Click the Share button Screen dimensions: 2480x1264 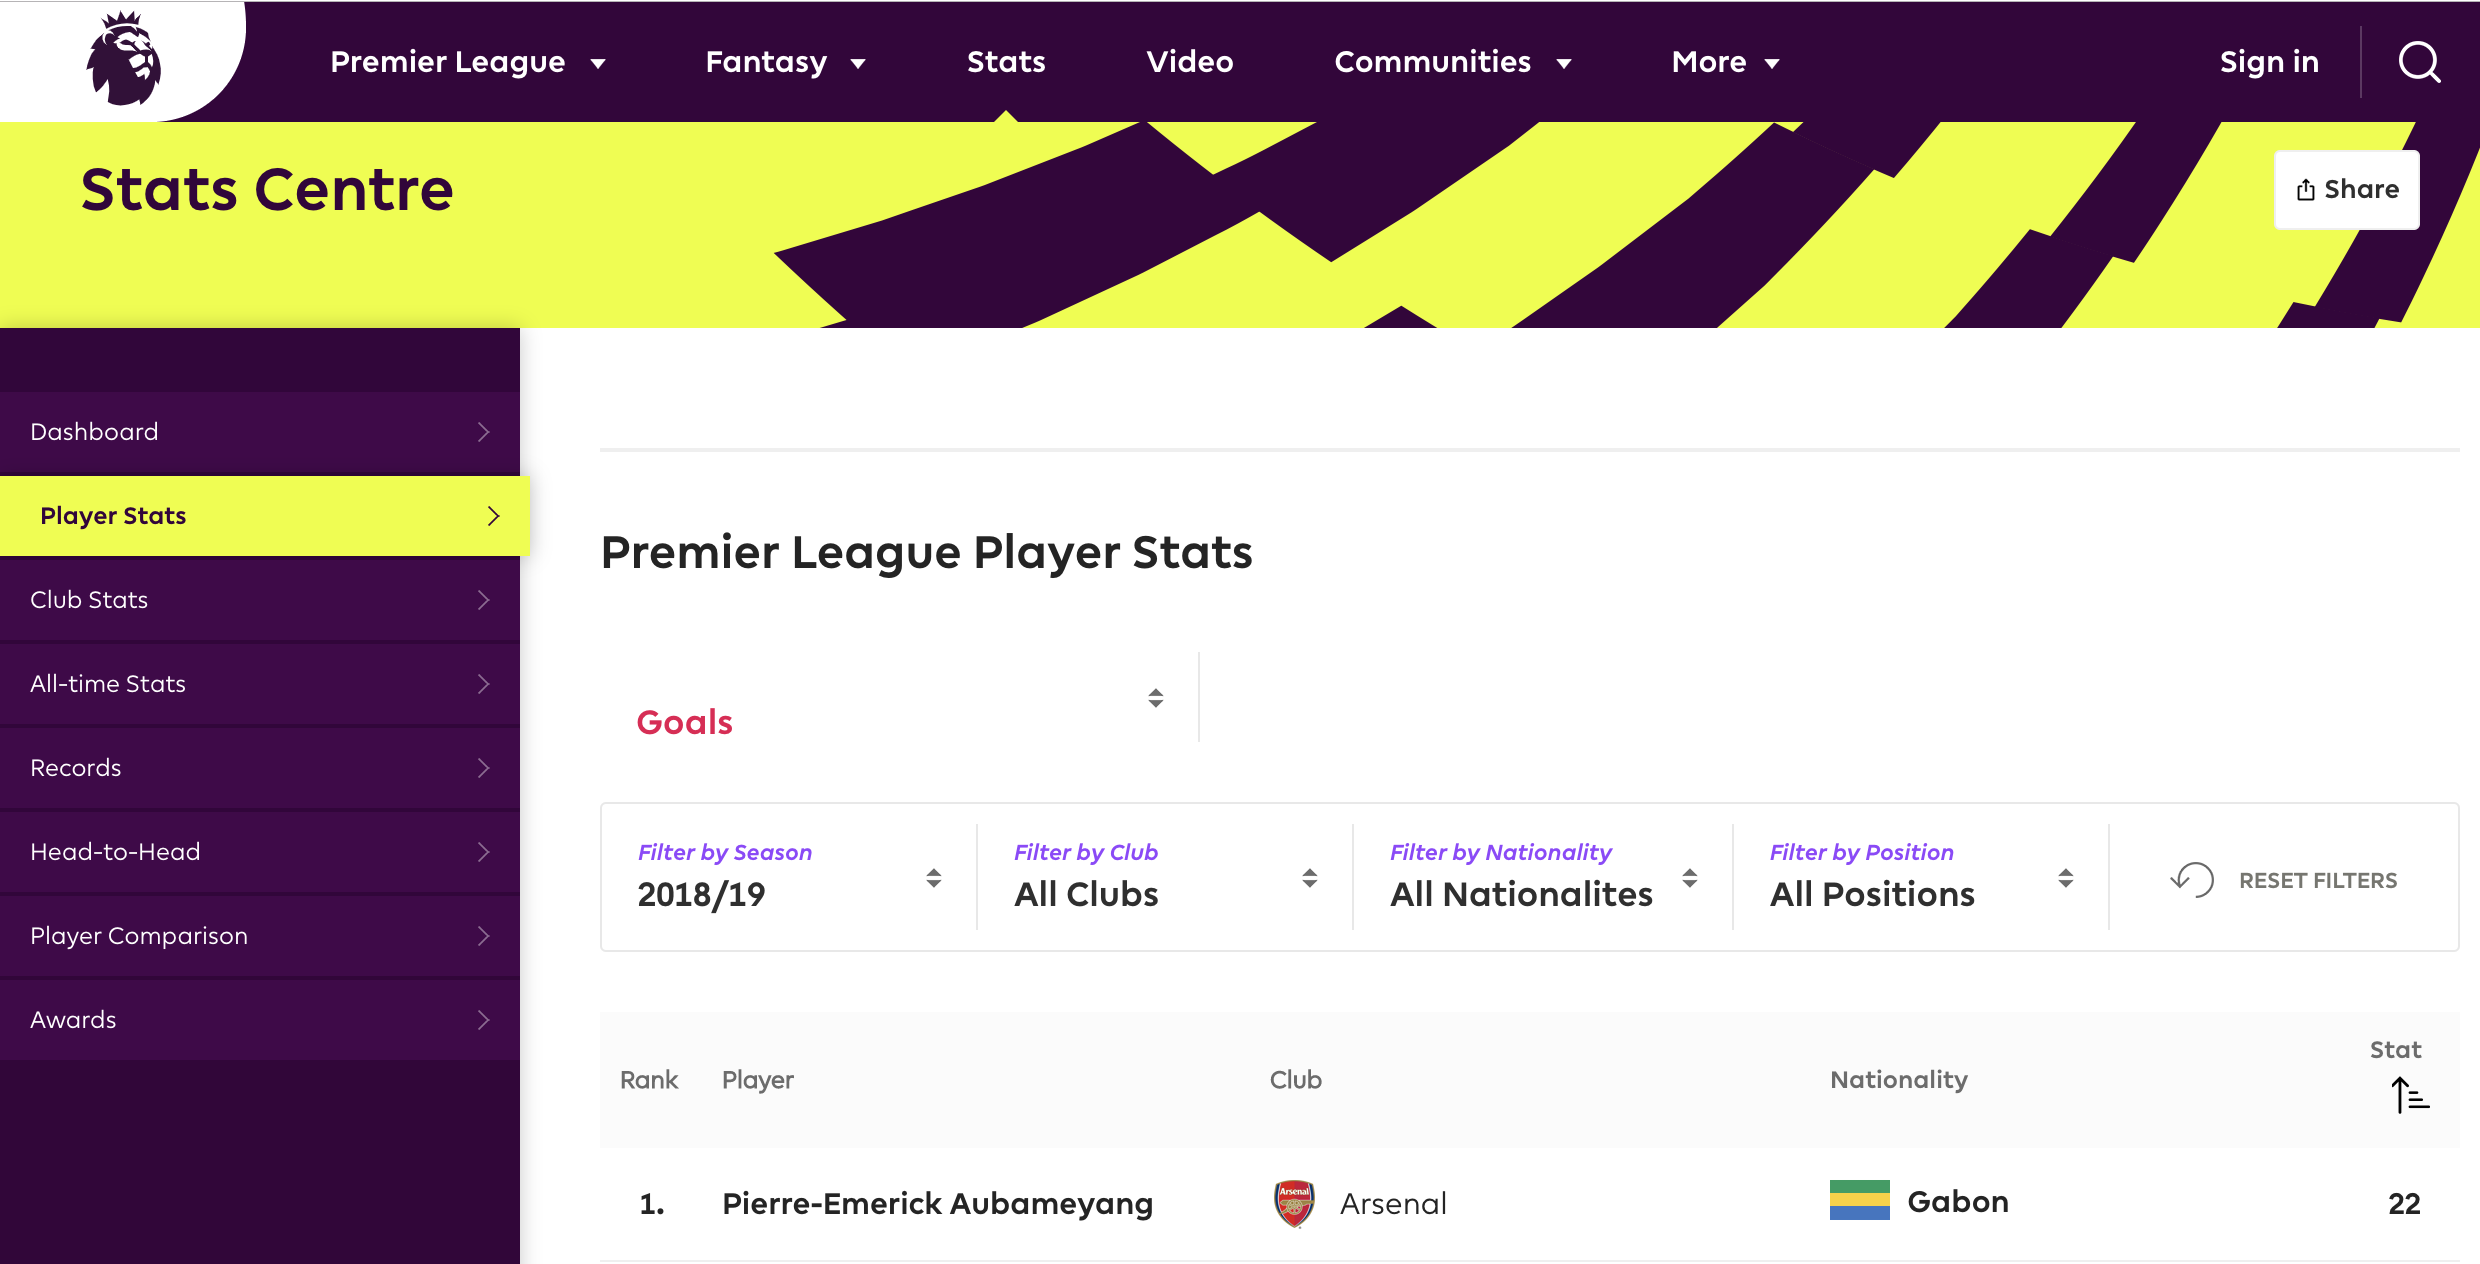(2346, 190)
